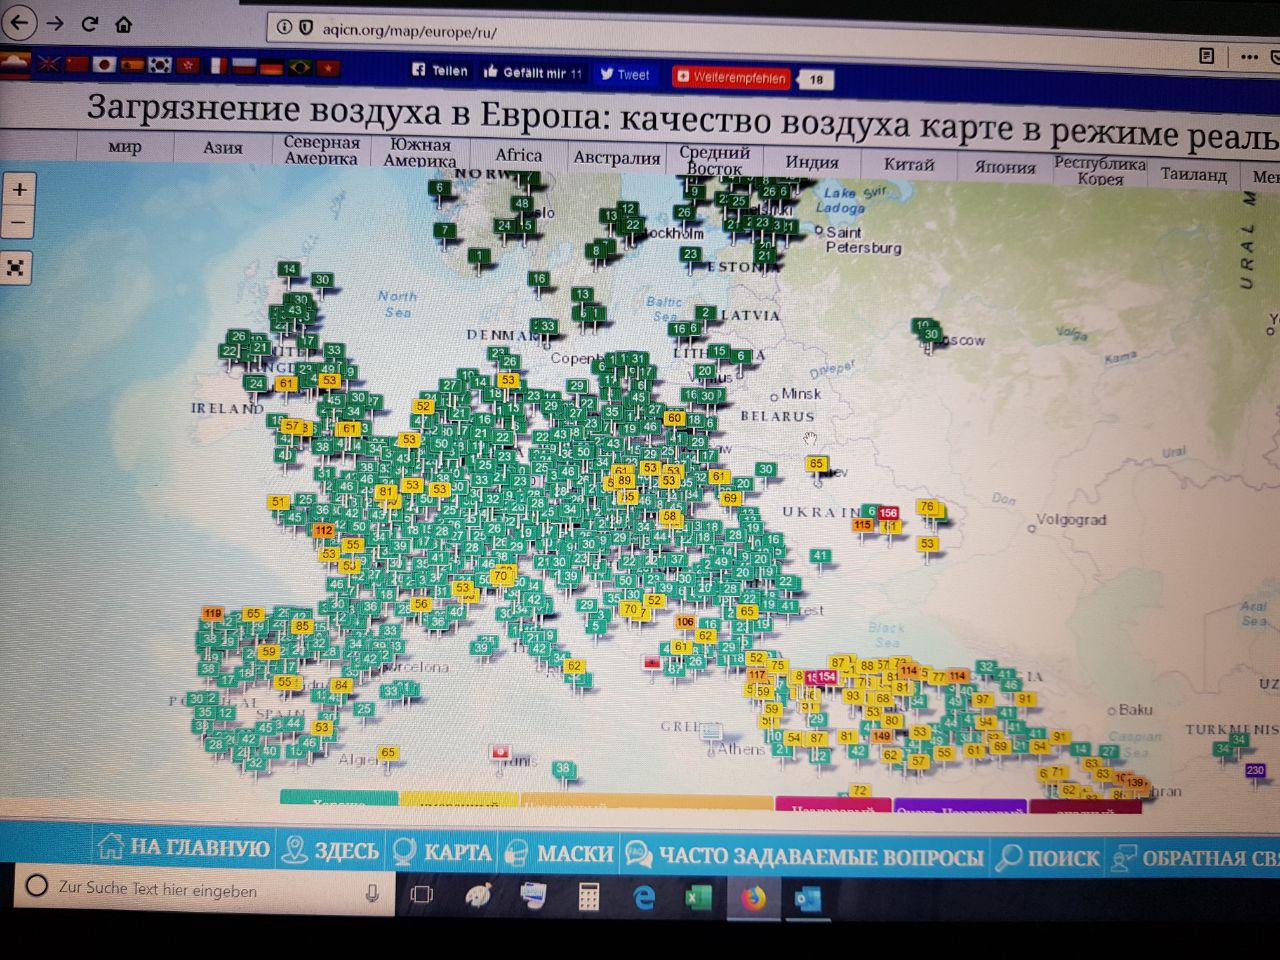1280x960 pixels.
Task: Choose the Vietnam flag language
Action: click(328, 68)
